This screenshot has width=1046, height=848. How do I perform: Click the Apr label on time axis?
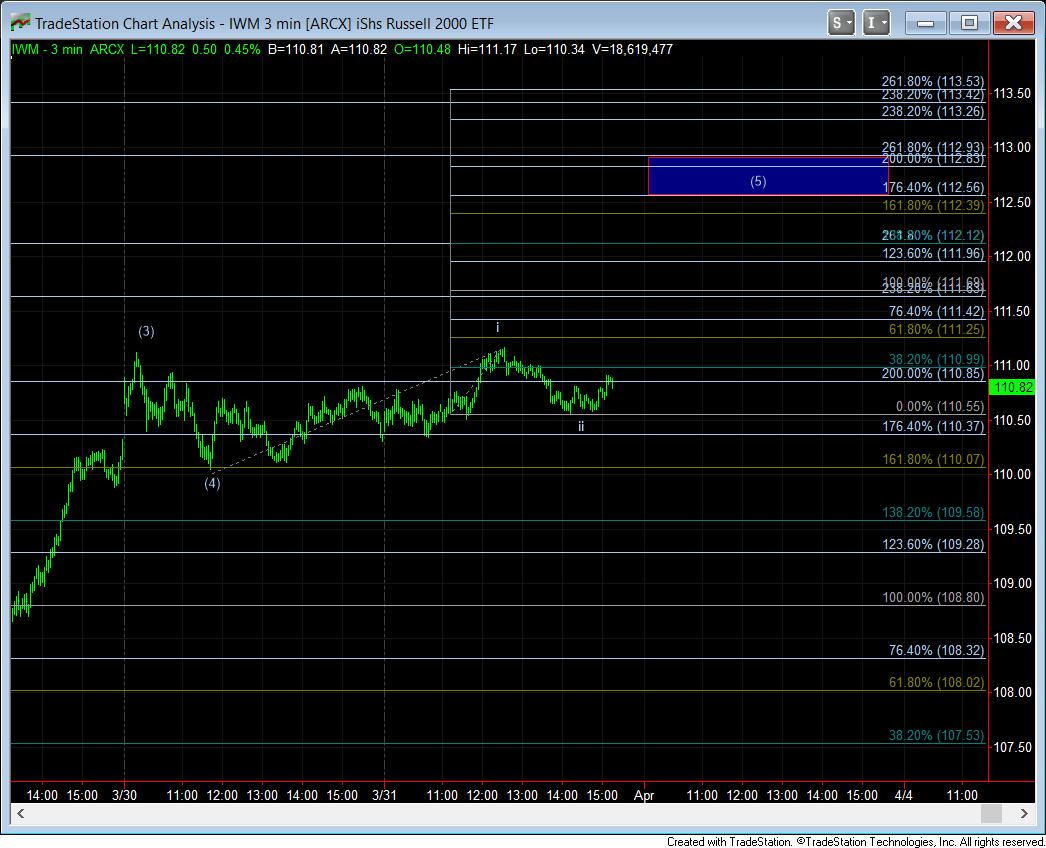(x=644, y=795)
